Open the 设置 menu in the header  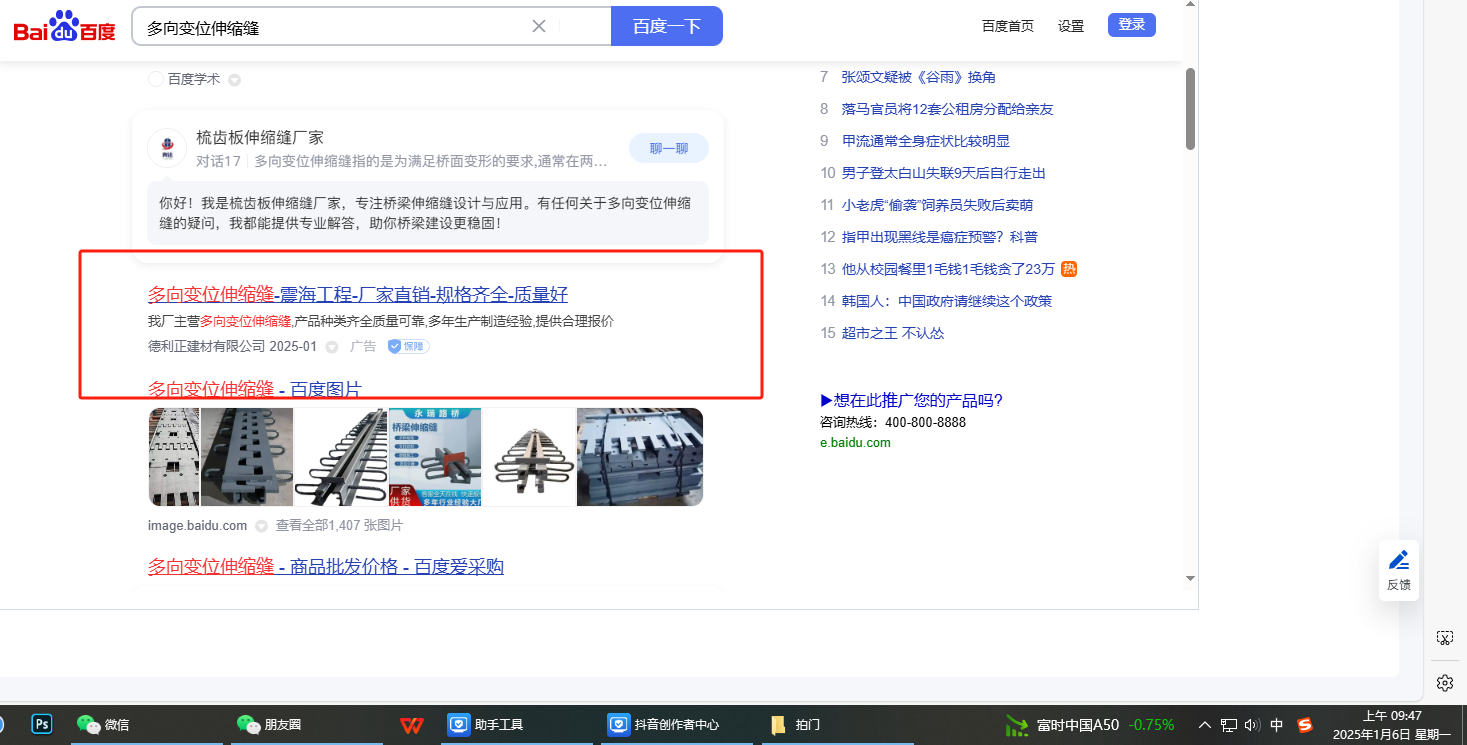1071,26
